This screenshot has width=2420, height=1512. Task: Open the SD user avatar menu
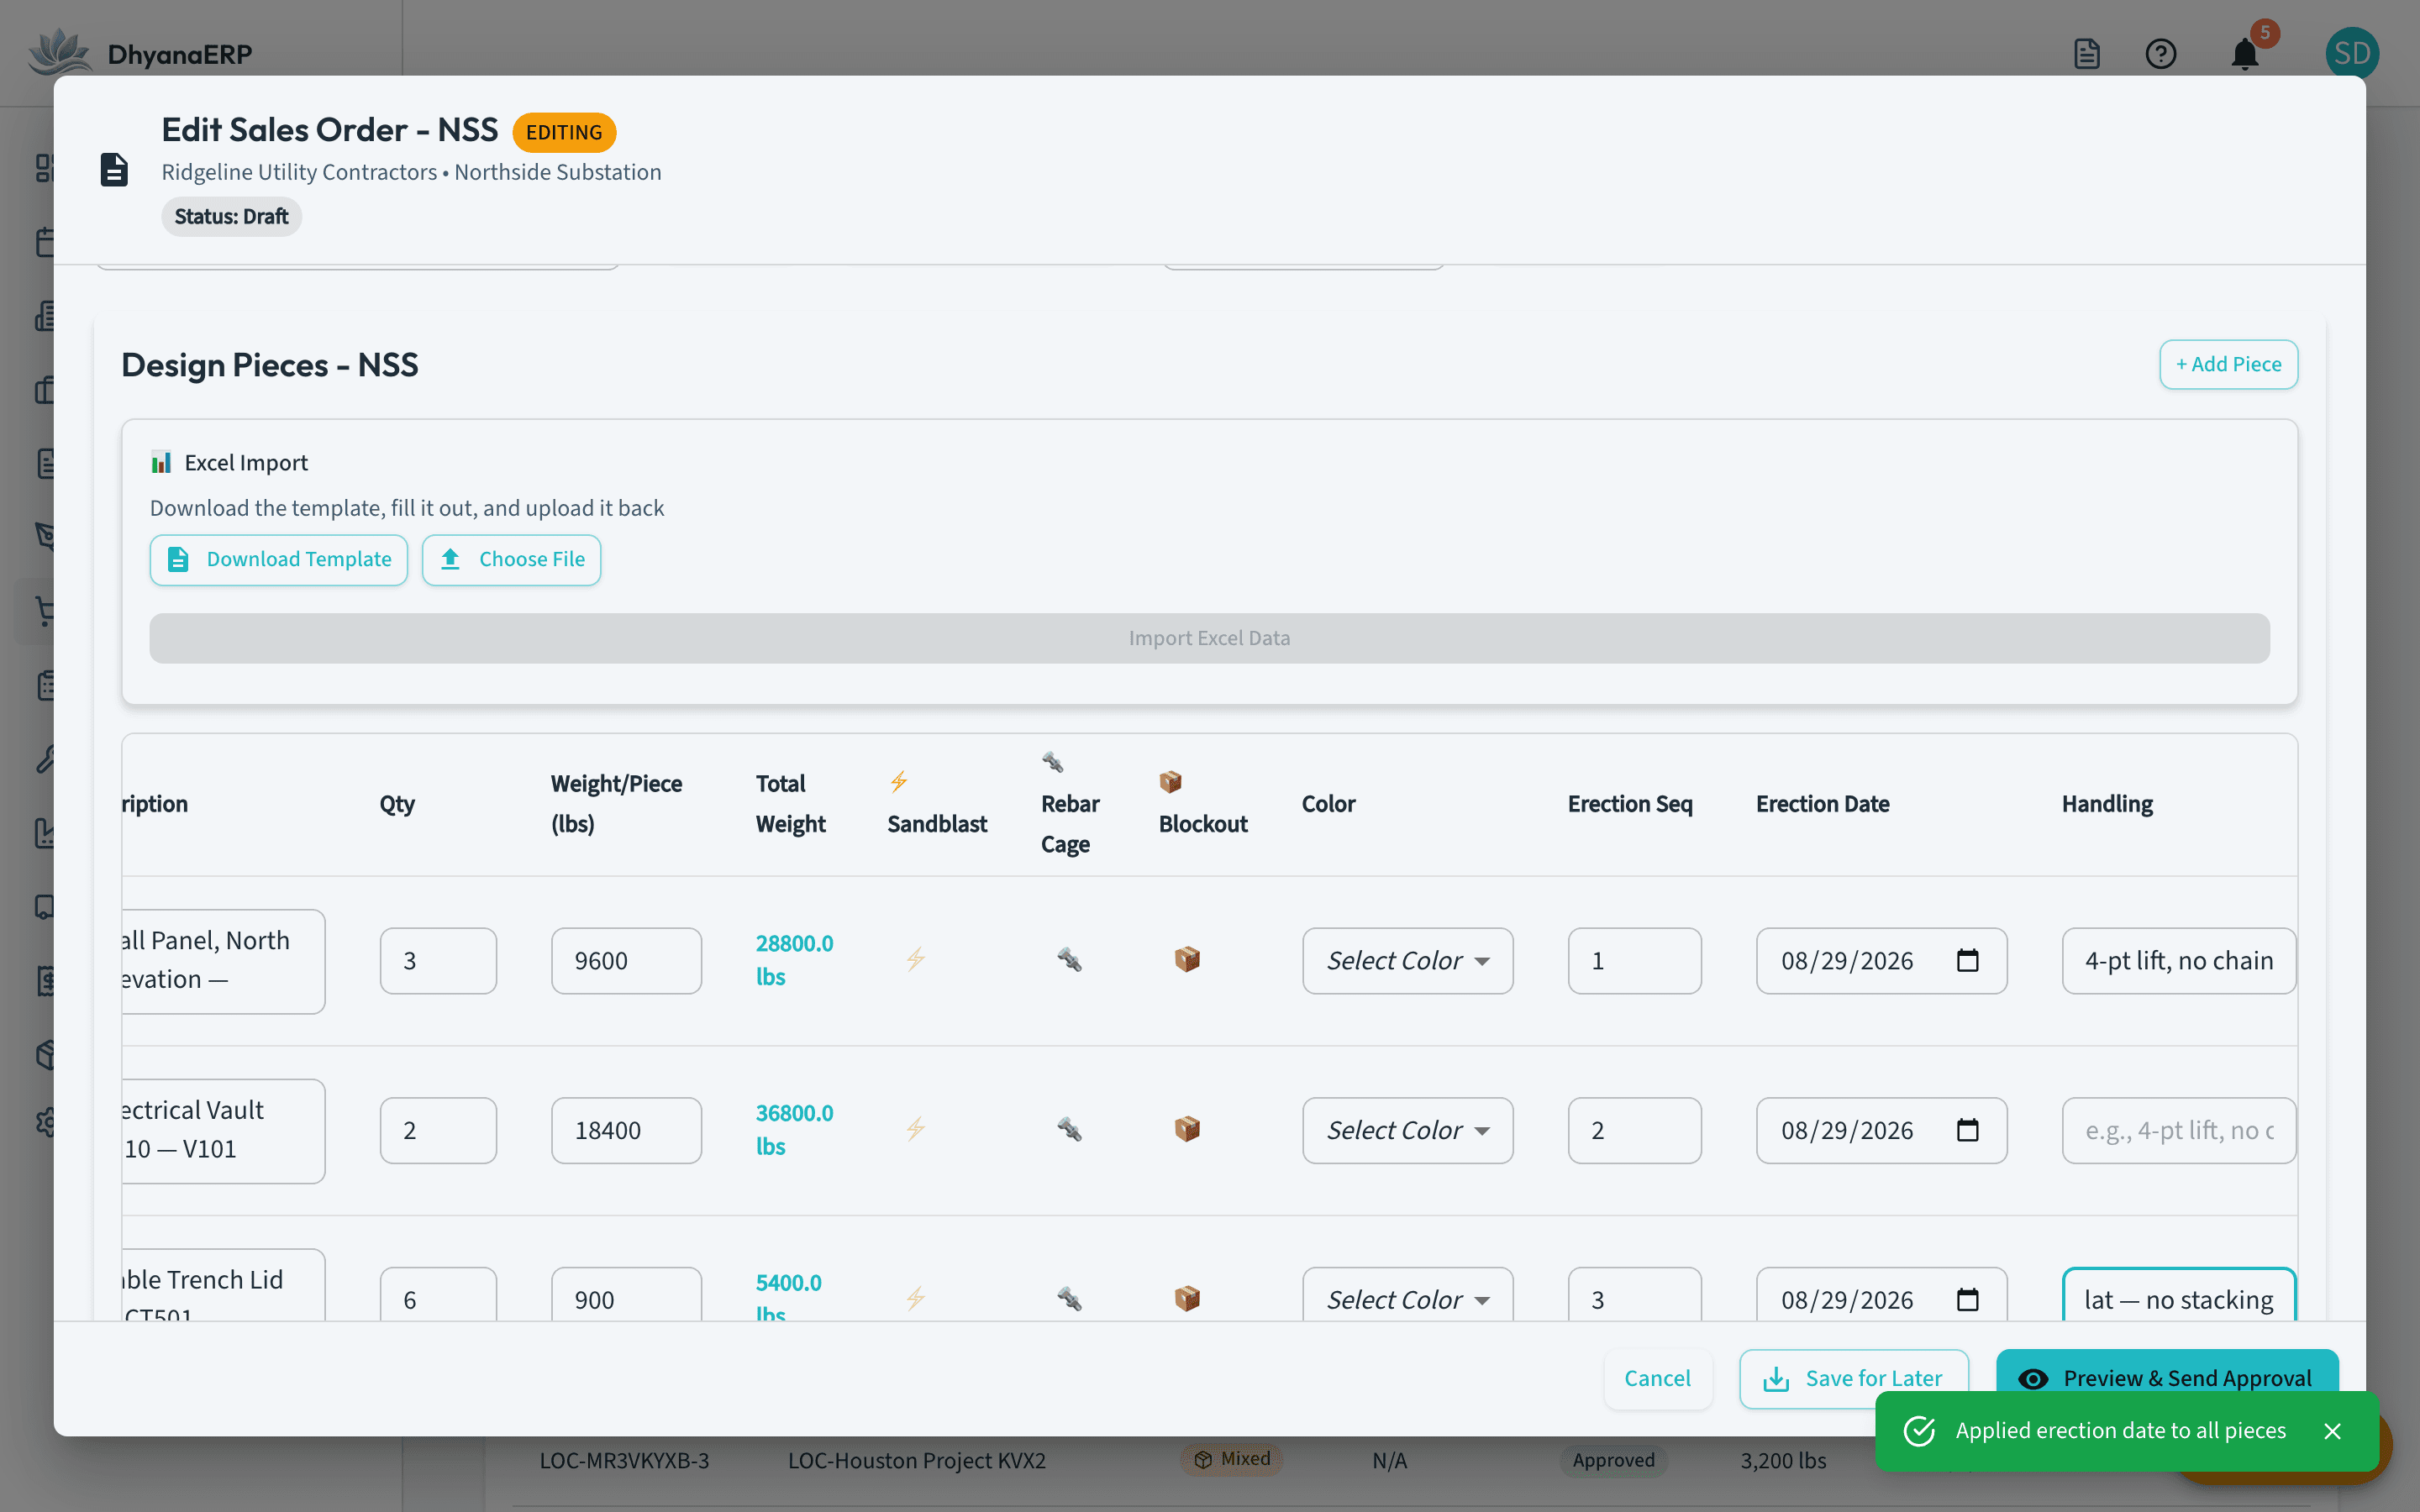tap(2352, 53)
